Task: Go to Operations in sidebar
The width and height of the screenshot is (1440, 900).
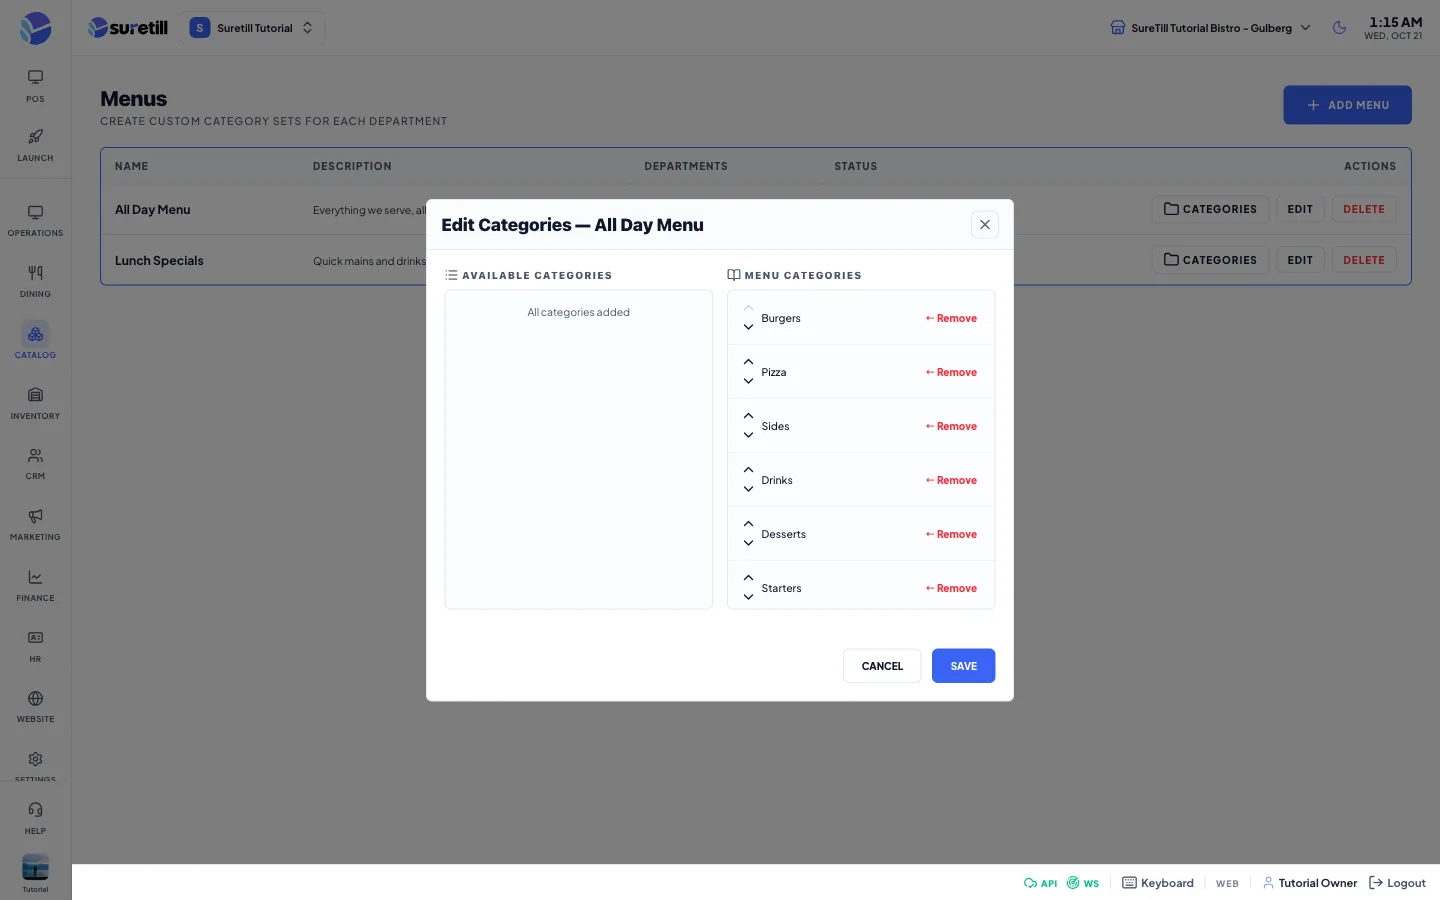Action: [x=35, y=220]
